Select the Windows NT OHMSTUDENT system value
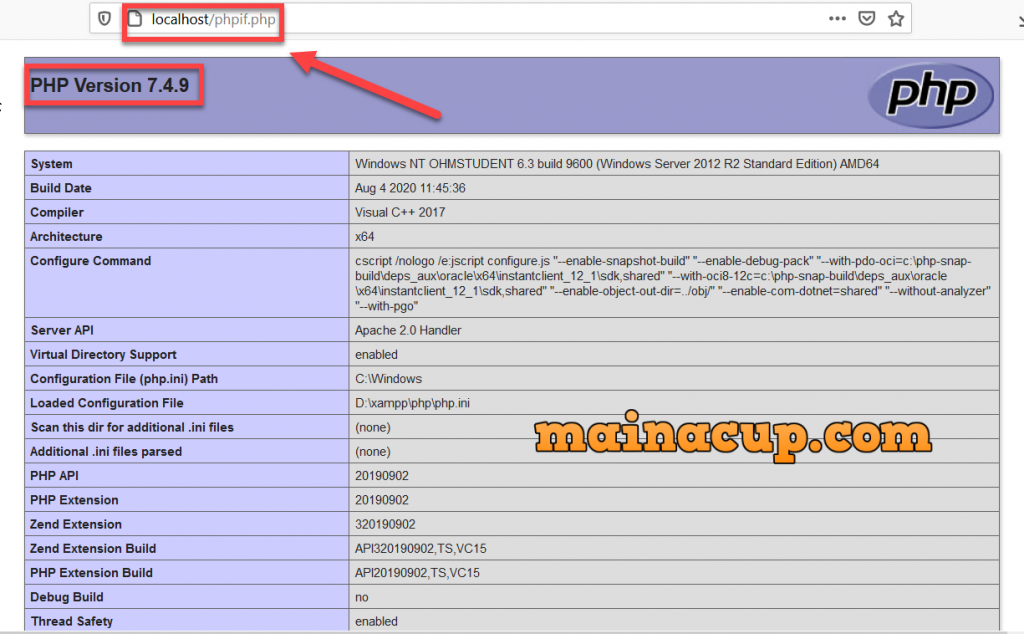 point(616,164)
